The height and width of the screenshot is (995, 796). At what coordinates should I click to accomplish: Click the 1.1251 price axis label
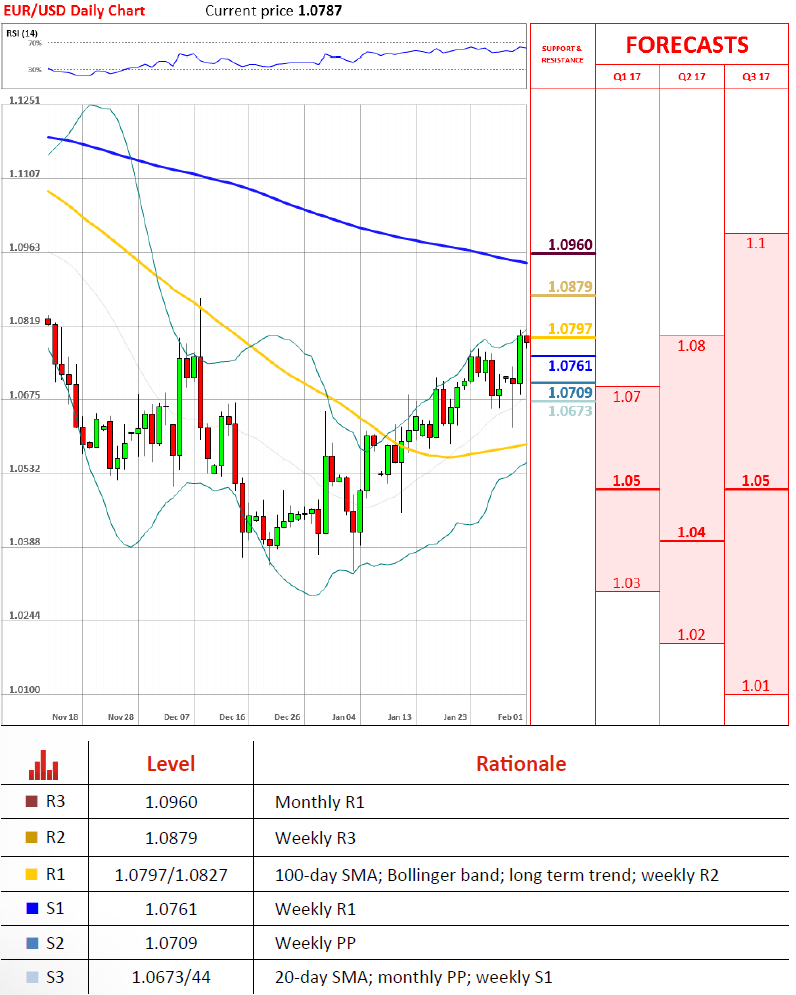24,100
